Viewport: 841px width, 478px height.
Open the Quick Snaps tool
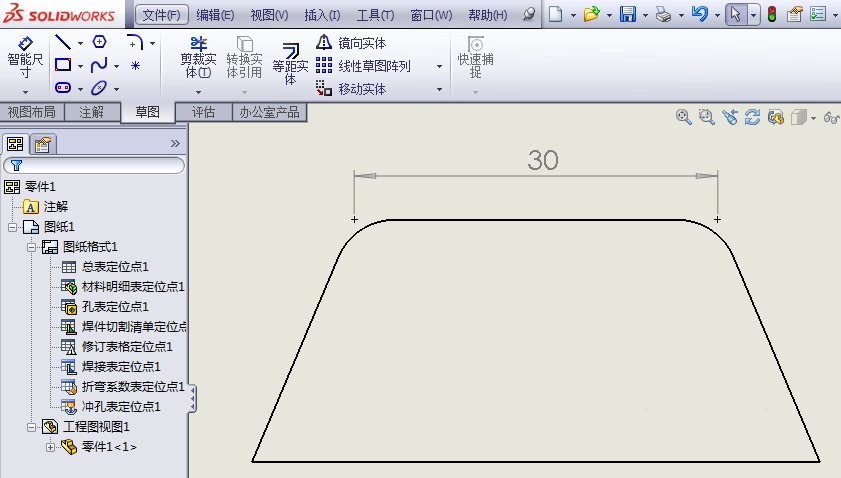[x=475, y=58]
